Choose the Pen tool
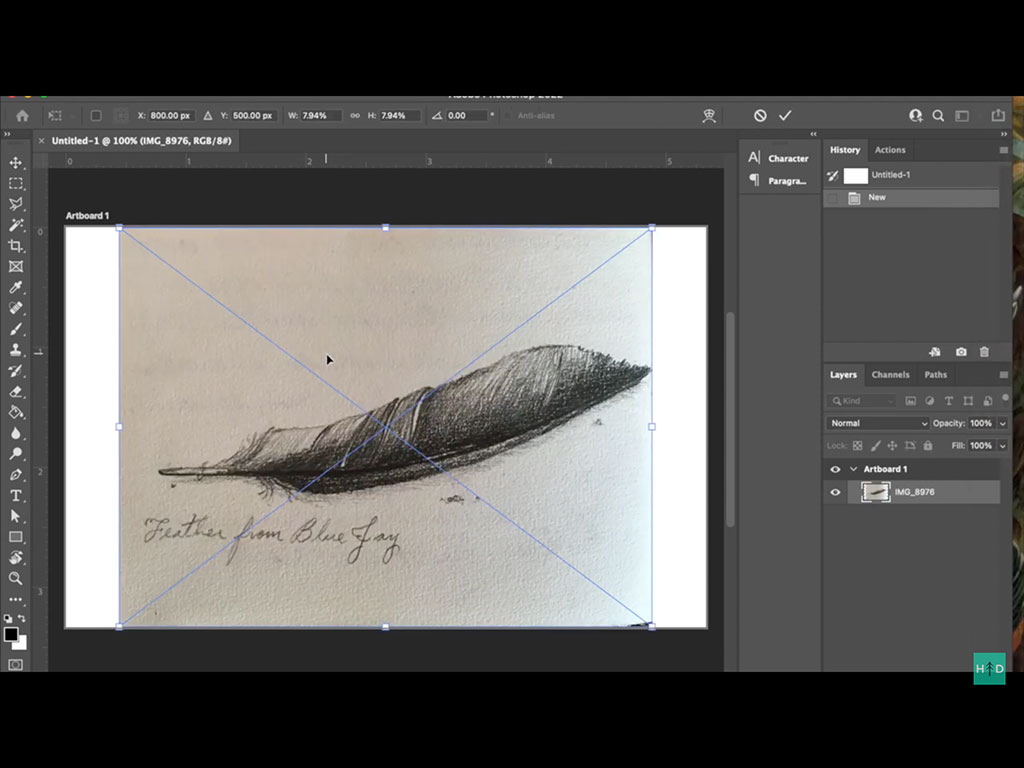The width and height of the screenshot is (1024, 768). pyautogui.click(x=16, y=475)
